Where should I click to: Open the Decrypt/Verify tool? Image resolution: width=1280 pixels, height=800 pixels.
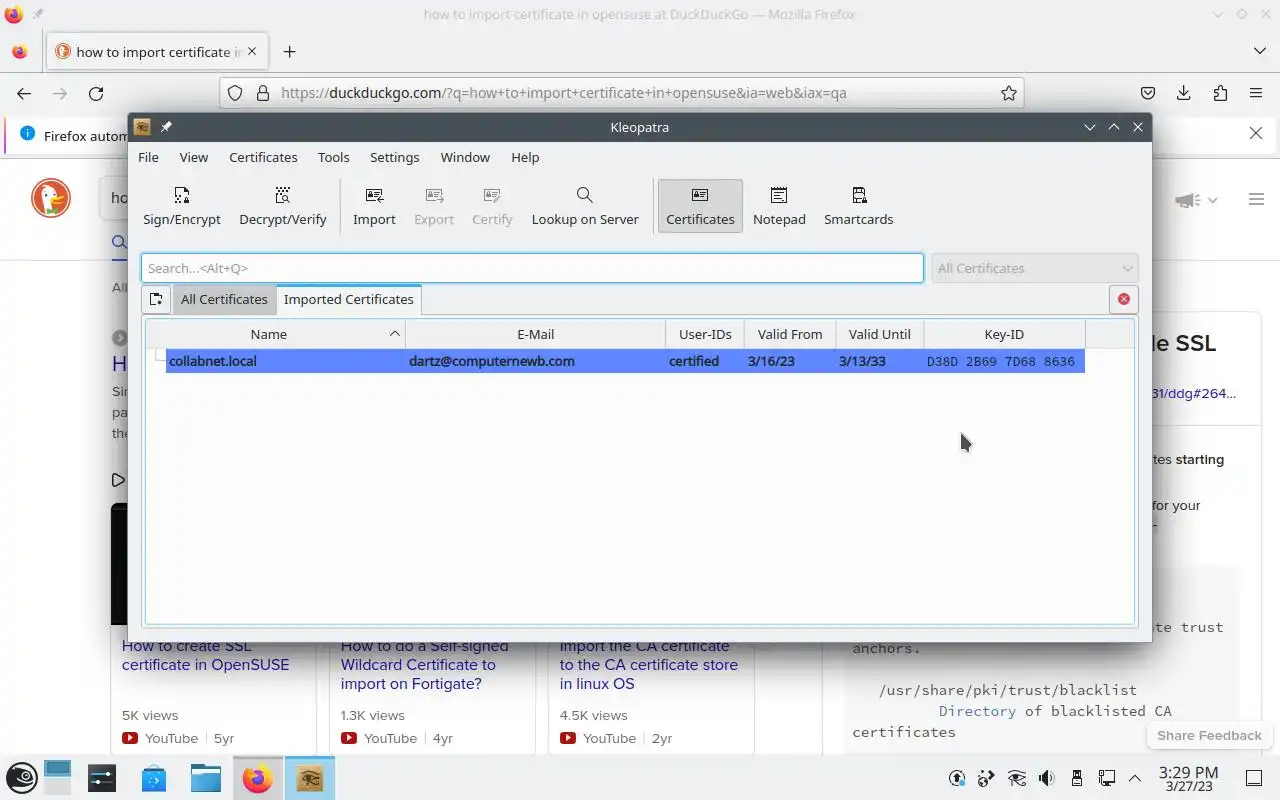coord(283,206)
